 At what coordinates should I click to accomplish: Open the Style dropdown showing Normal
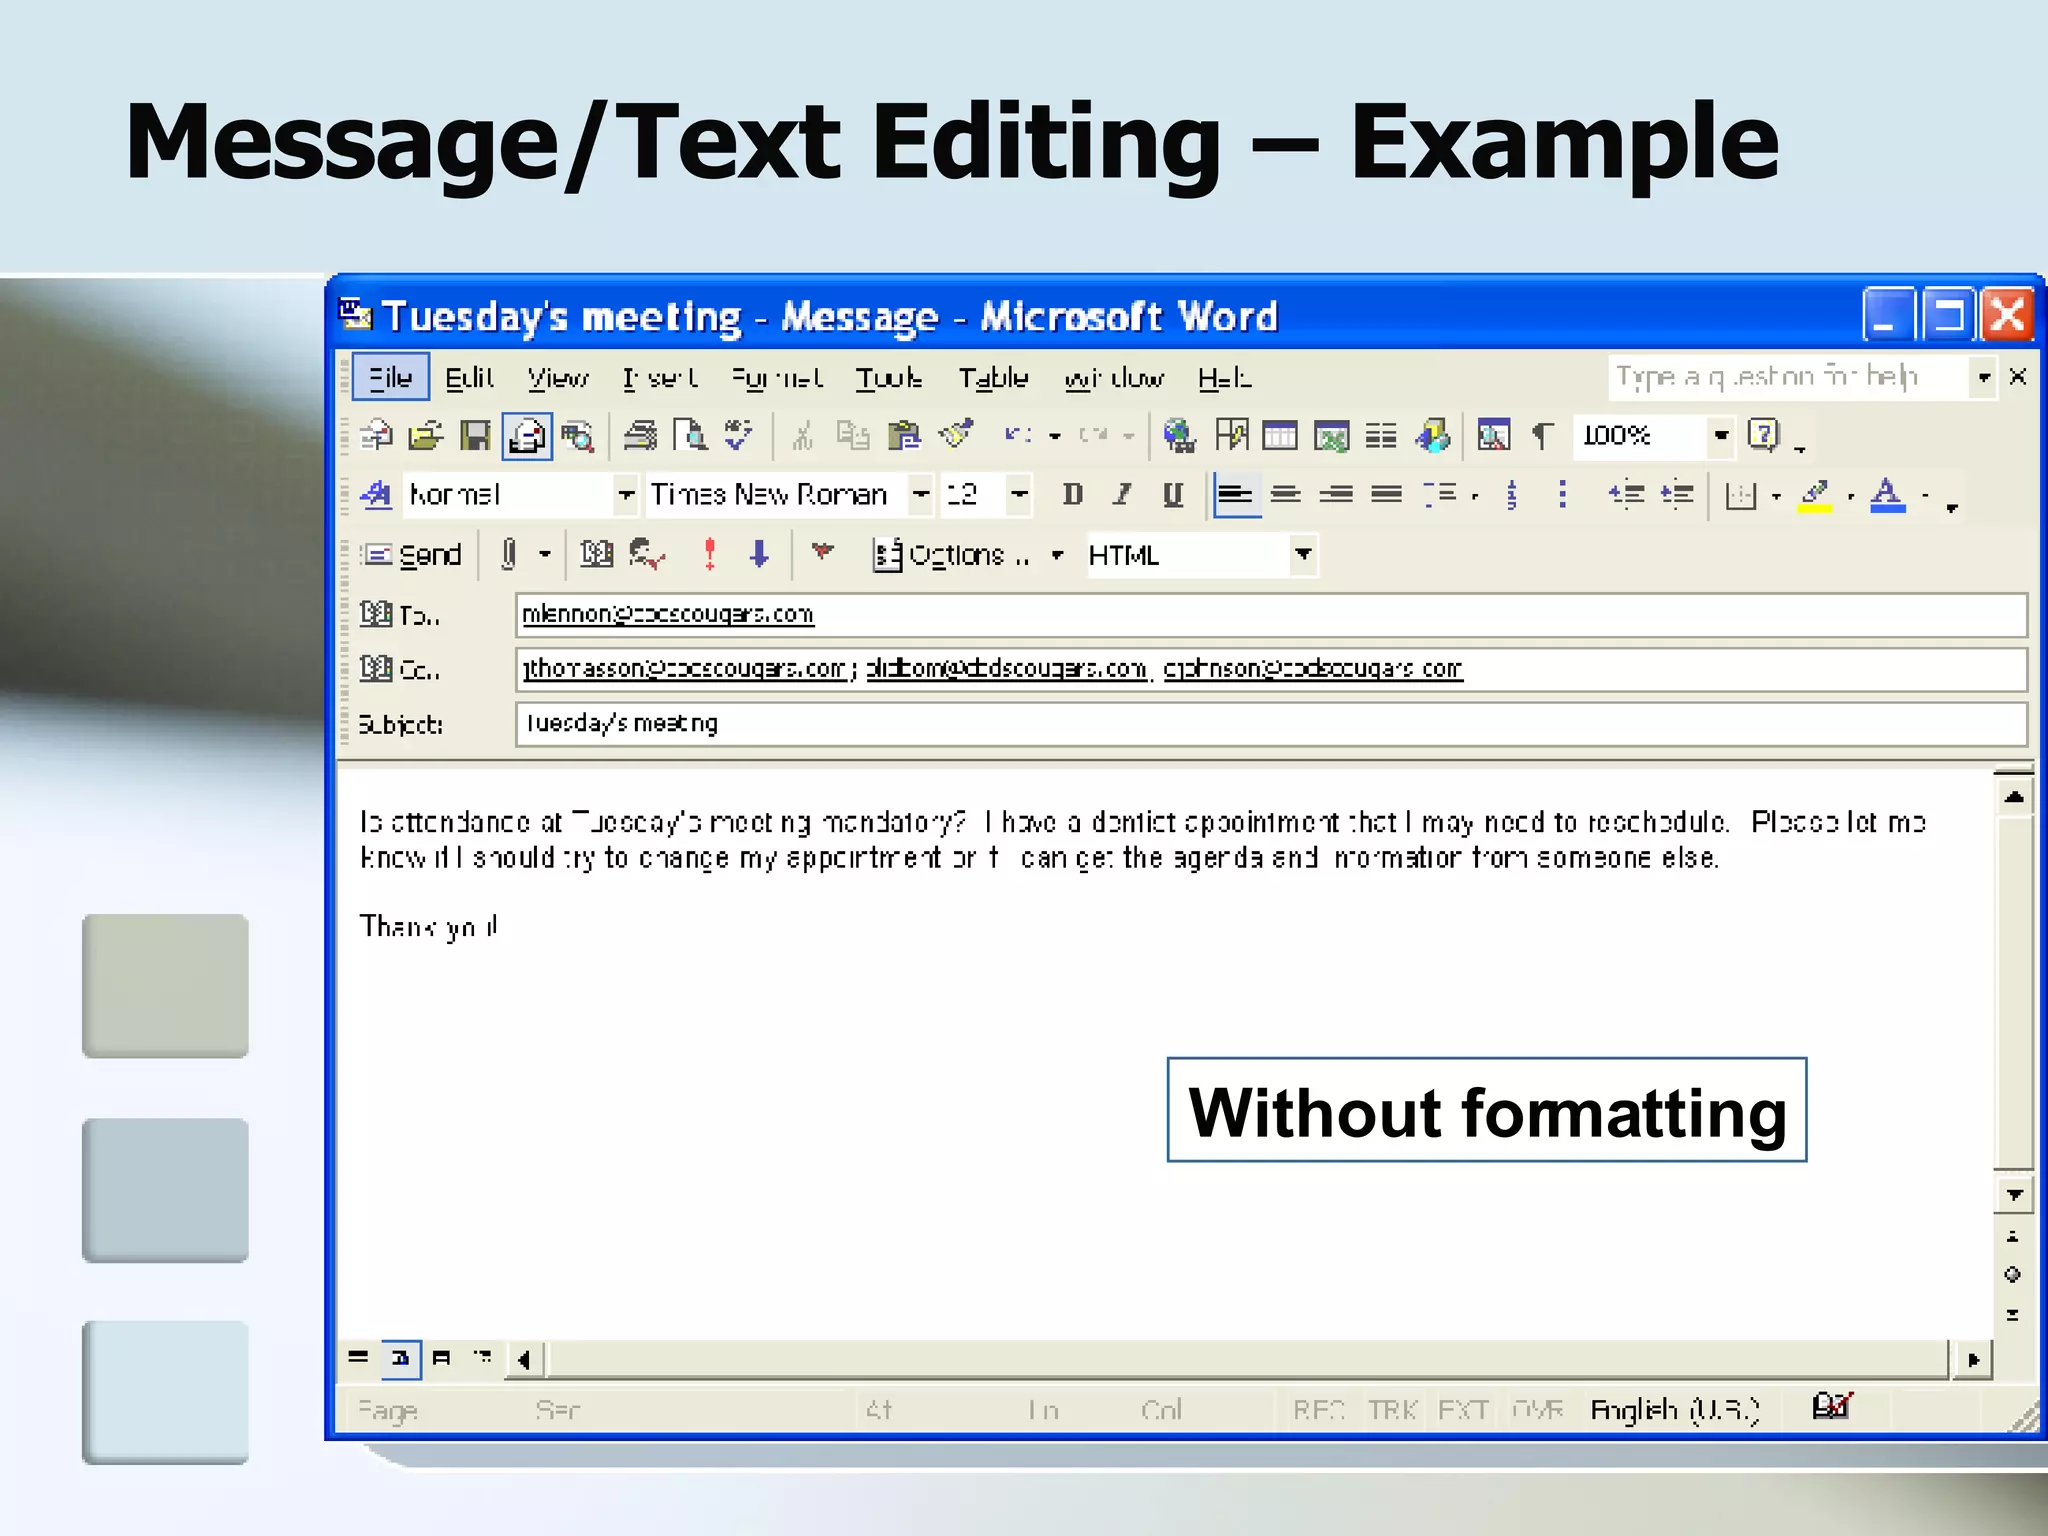(626, 495)
